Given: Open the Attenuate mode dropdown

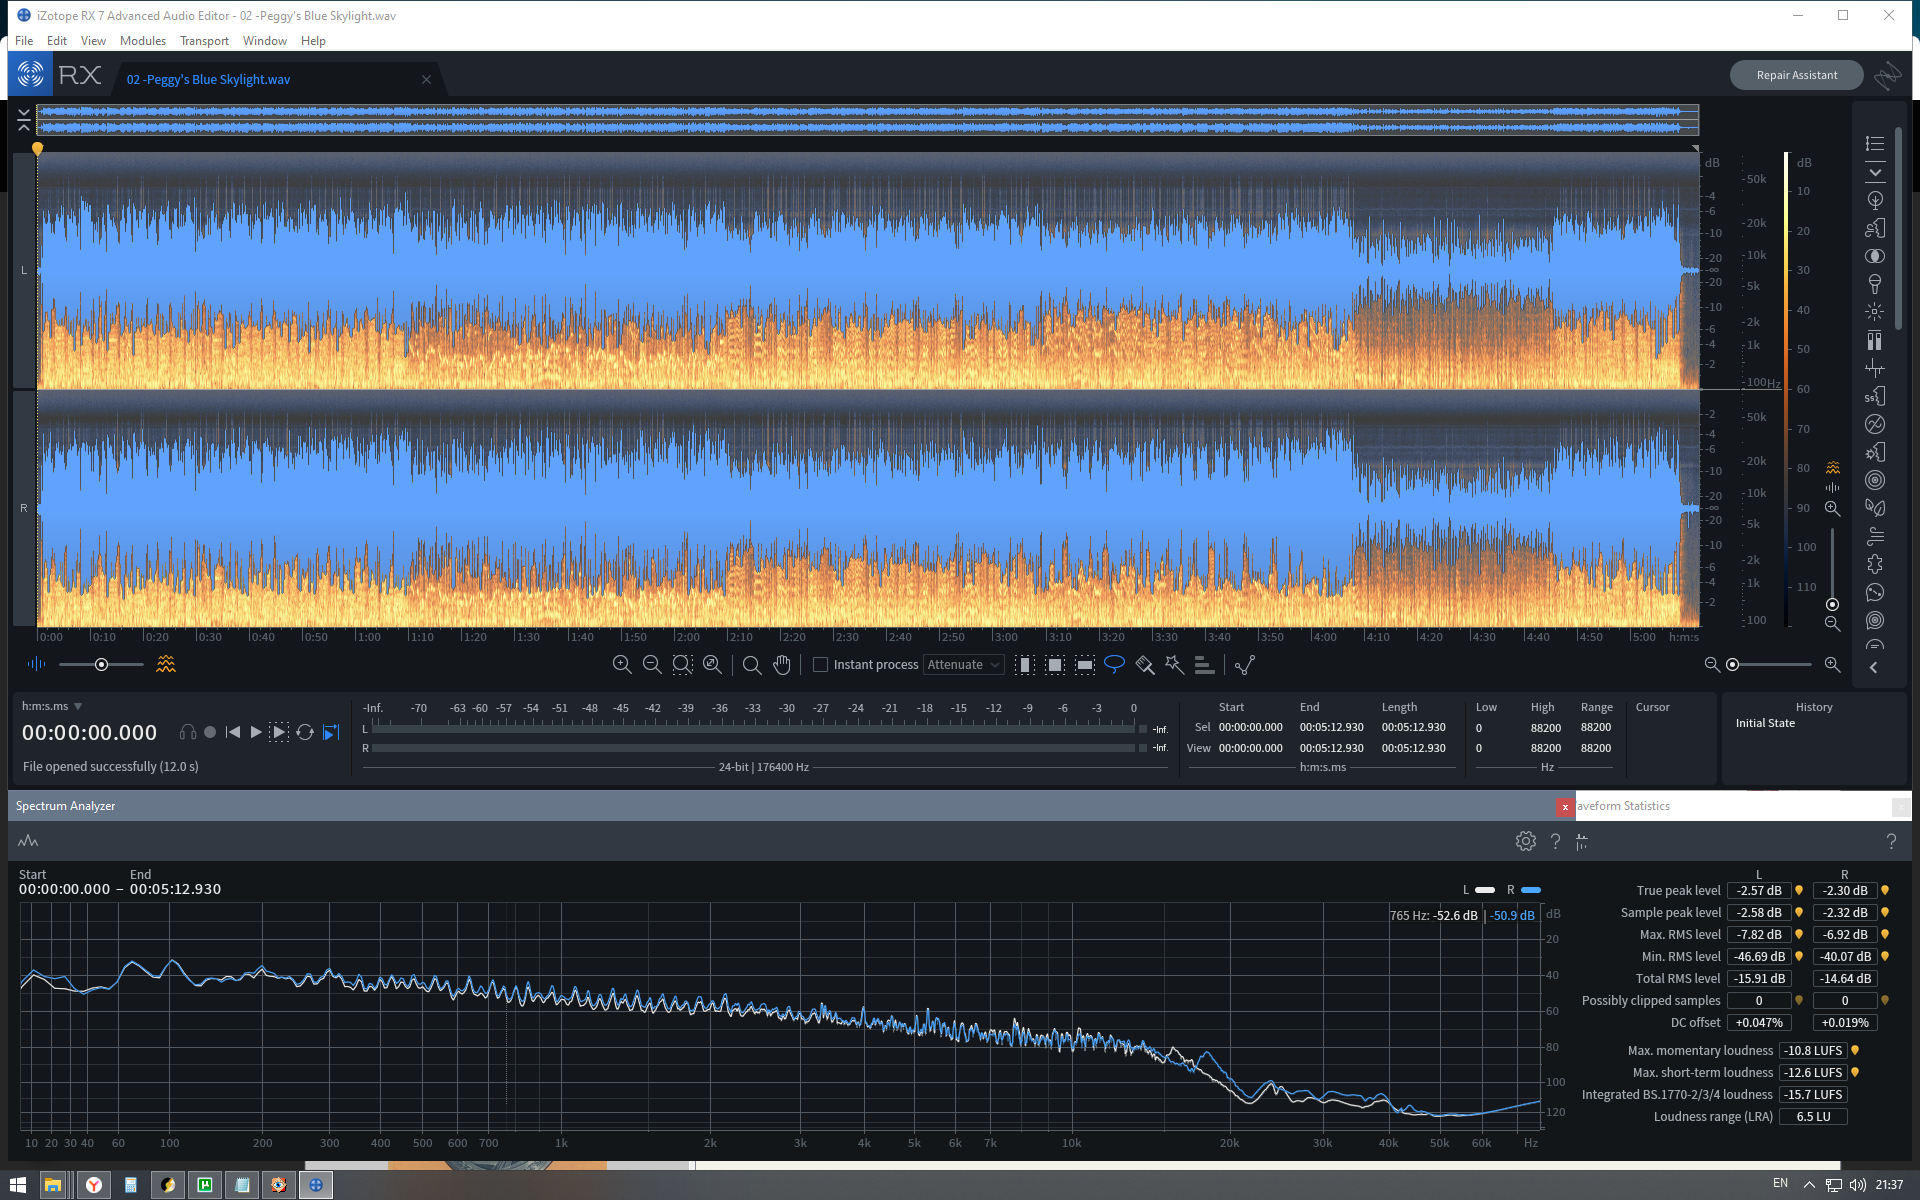Looking at the screenshot, I should pyautogui.click(x=963, y=664).
